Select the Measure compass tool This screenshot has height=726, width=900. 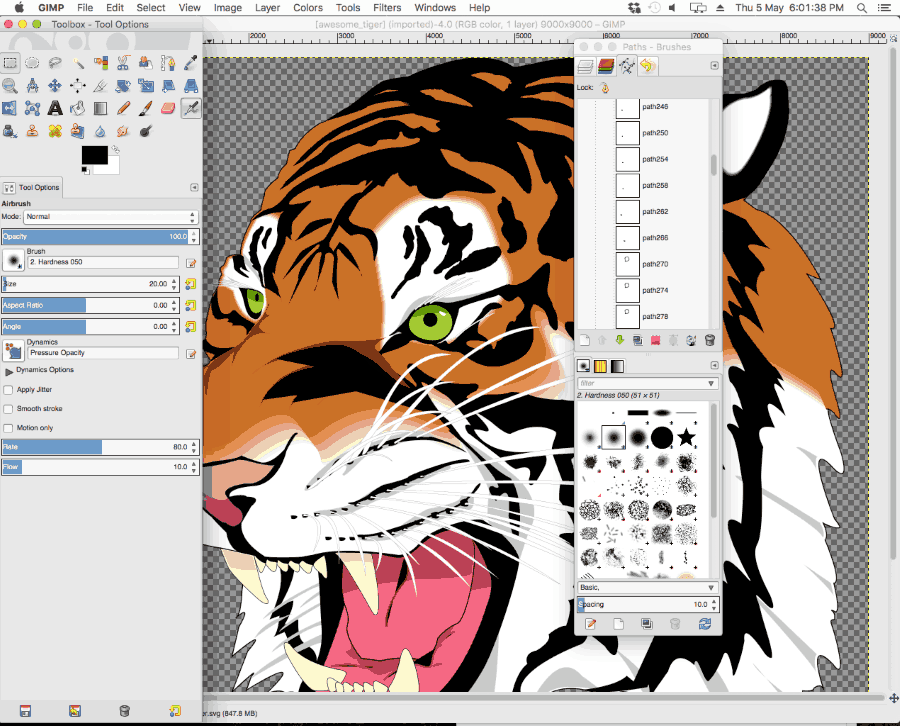point(32,86)
